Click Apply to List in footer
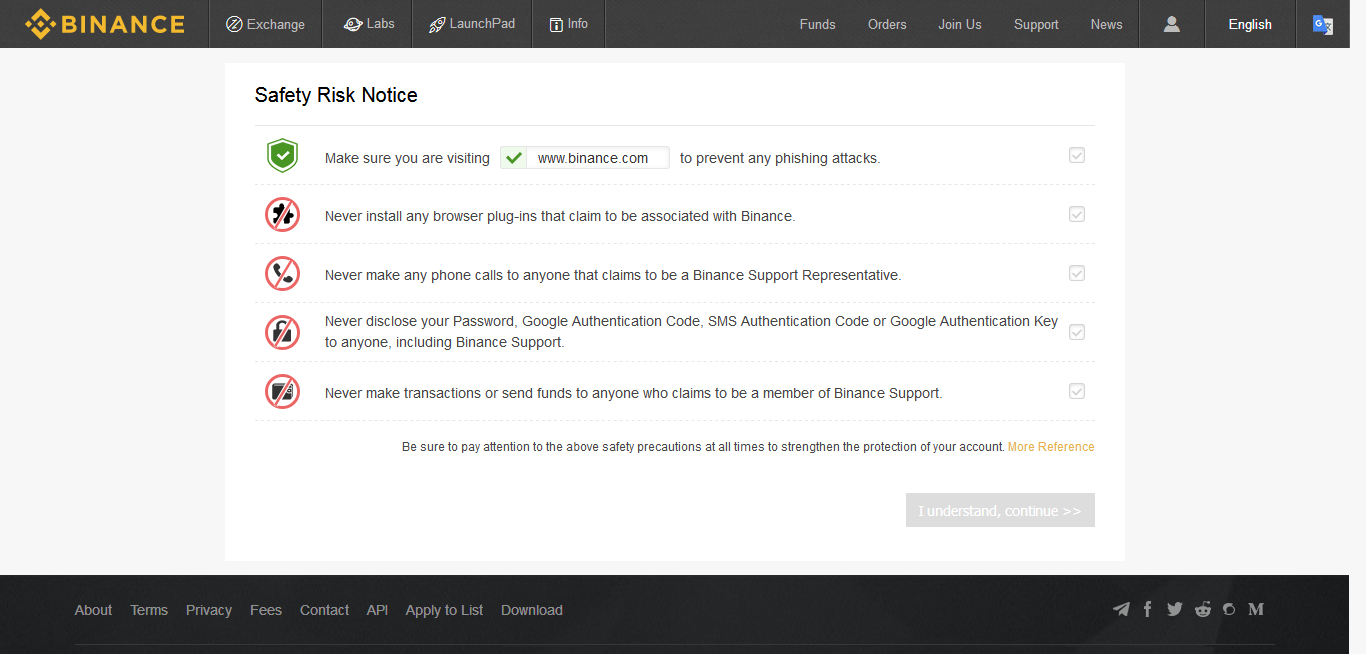Viewport: 1366px width, 654px height. point(444,610)
